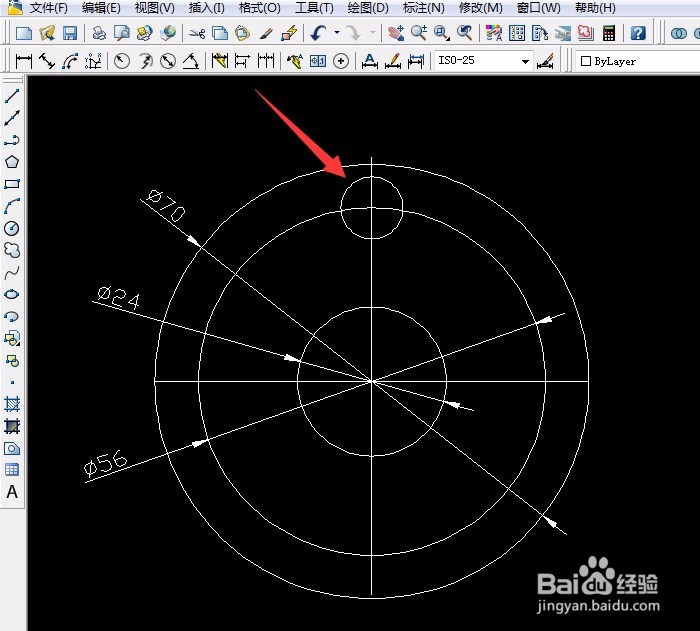Open the 编辑(E) menu
This screenshot has height=631, width=700.
[x=101, y=8]
